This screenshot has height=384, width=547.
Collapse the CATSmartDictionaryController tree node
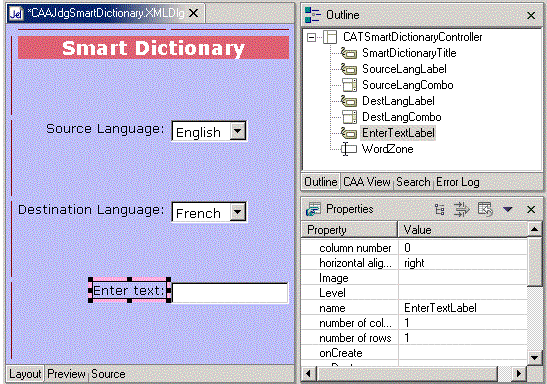(311, 37)
